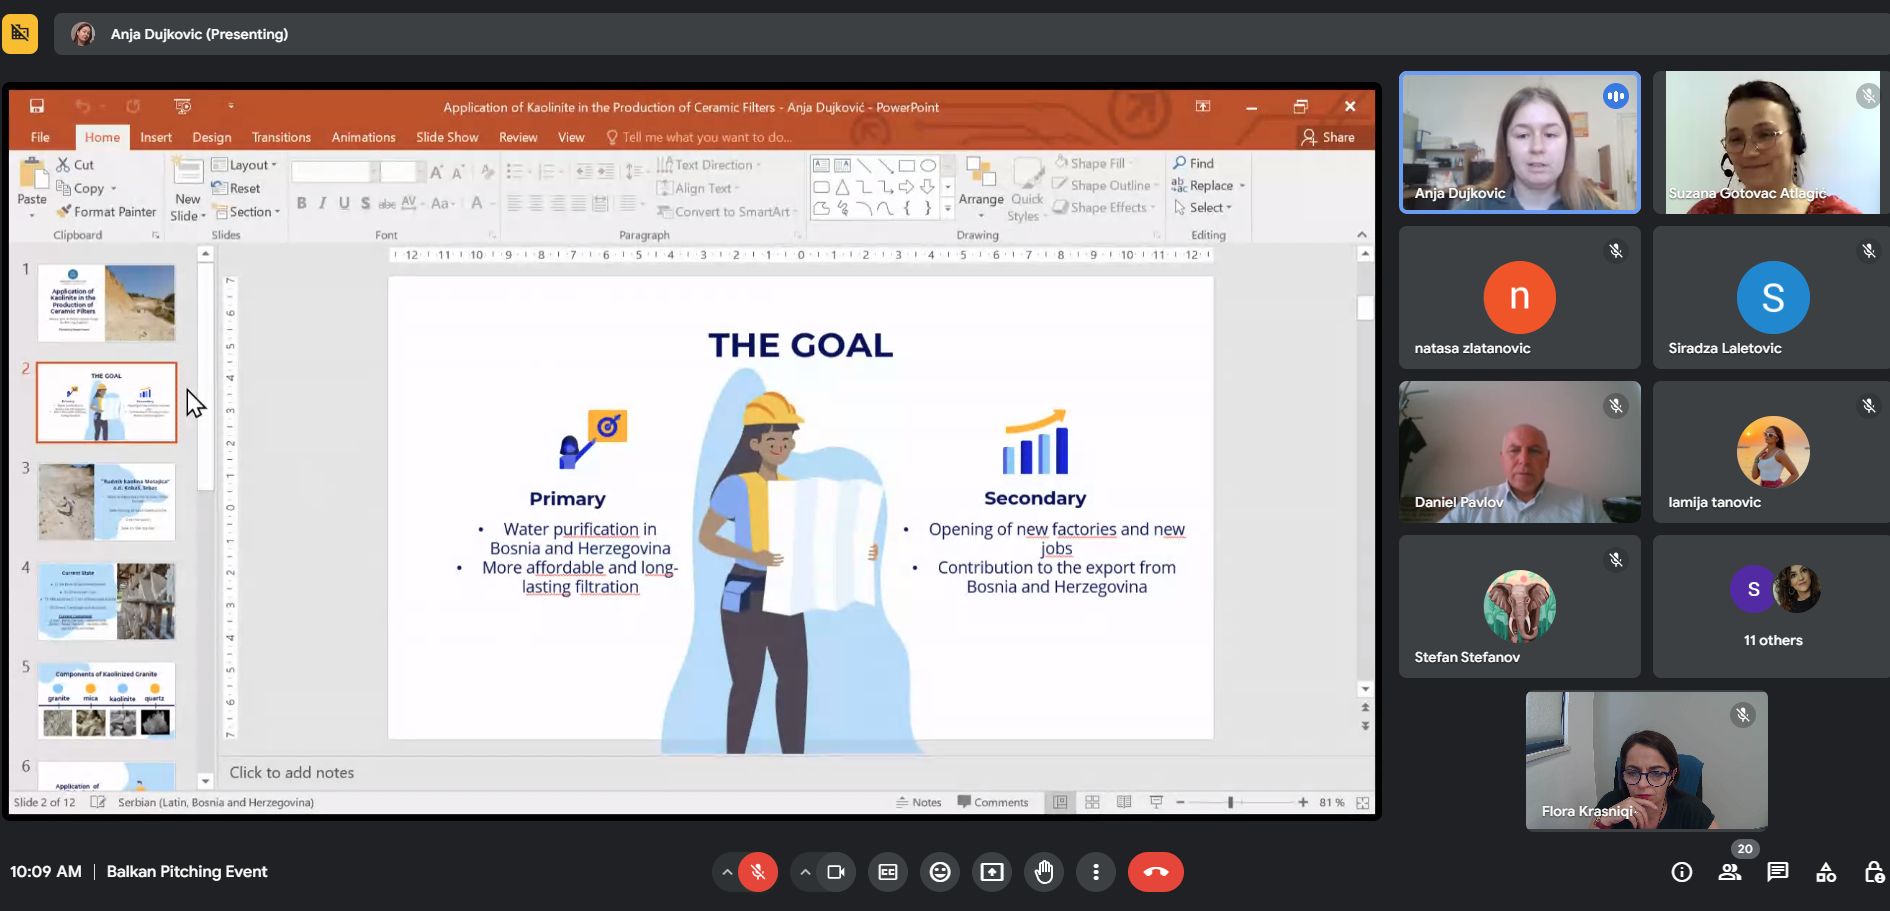Select slide 5 thumbnail Components of Kaolinized Granite
Screen dimensions: 1890x911
pyautogui.click(x=107, y=700)
